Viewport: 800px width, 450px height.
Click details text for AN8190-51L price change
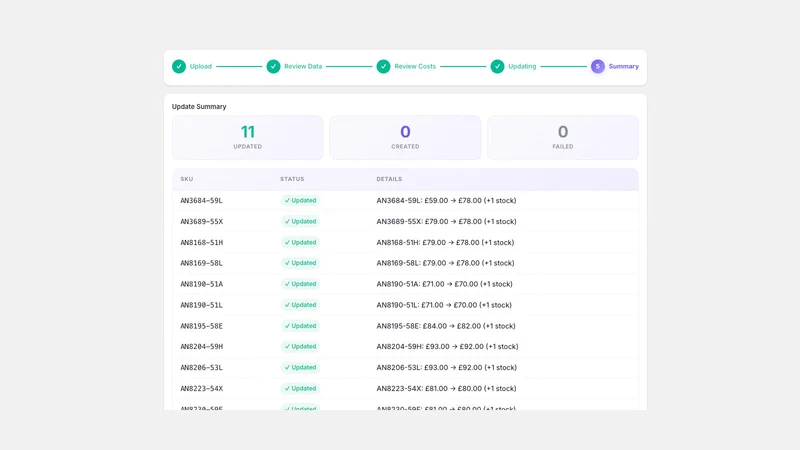pos(444,305)
